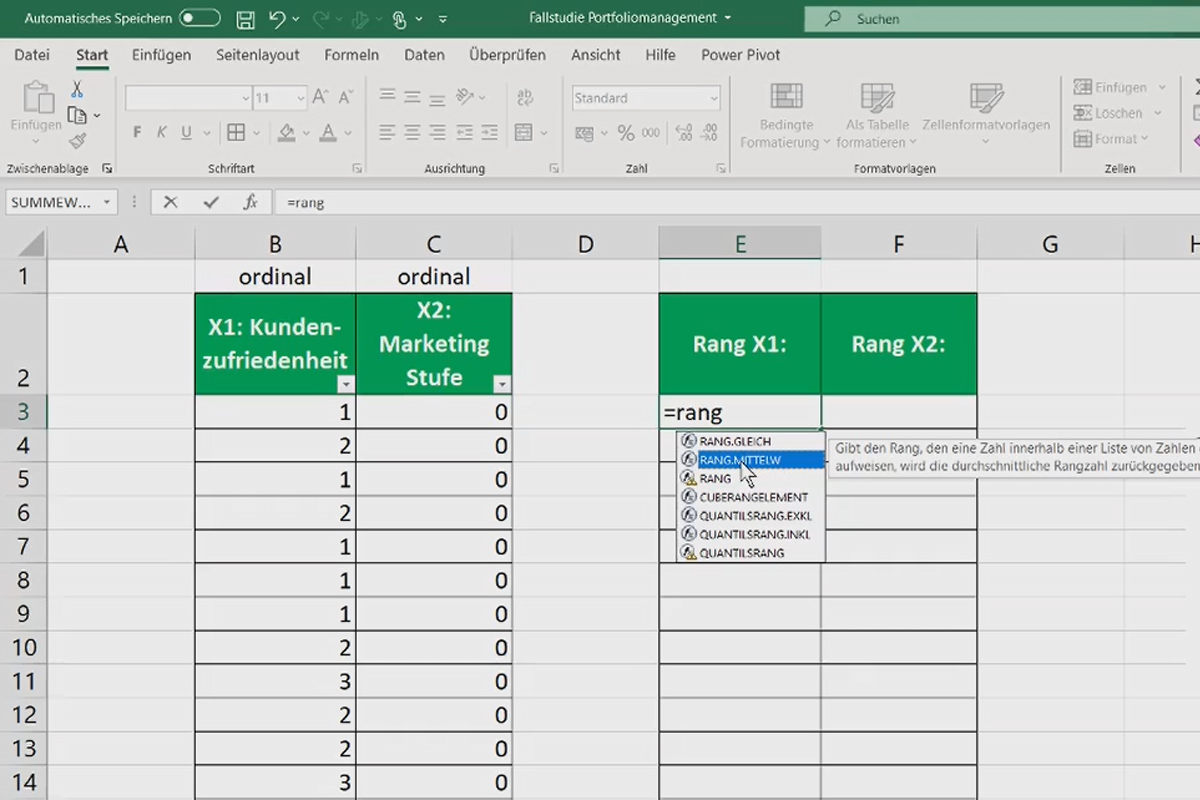1200x800 pixels.
Task: Open the Format cells menu
Action: (x=1111, y=139)
